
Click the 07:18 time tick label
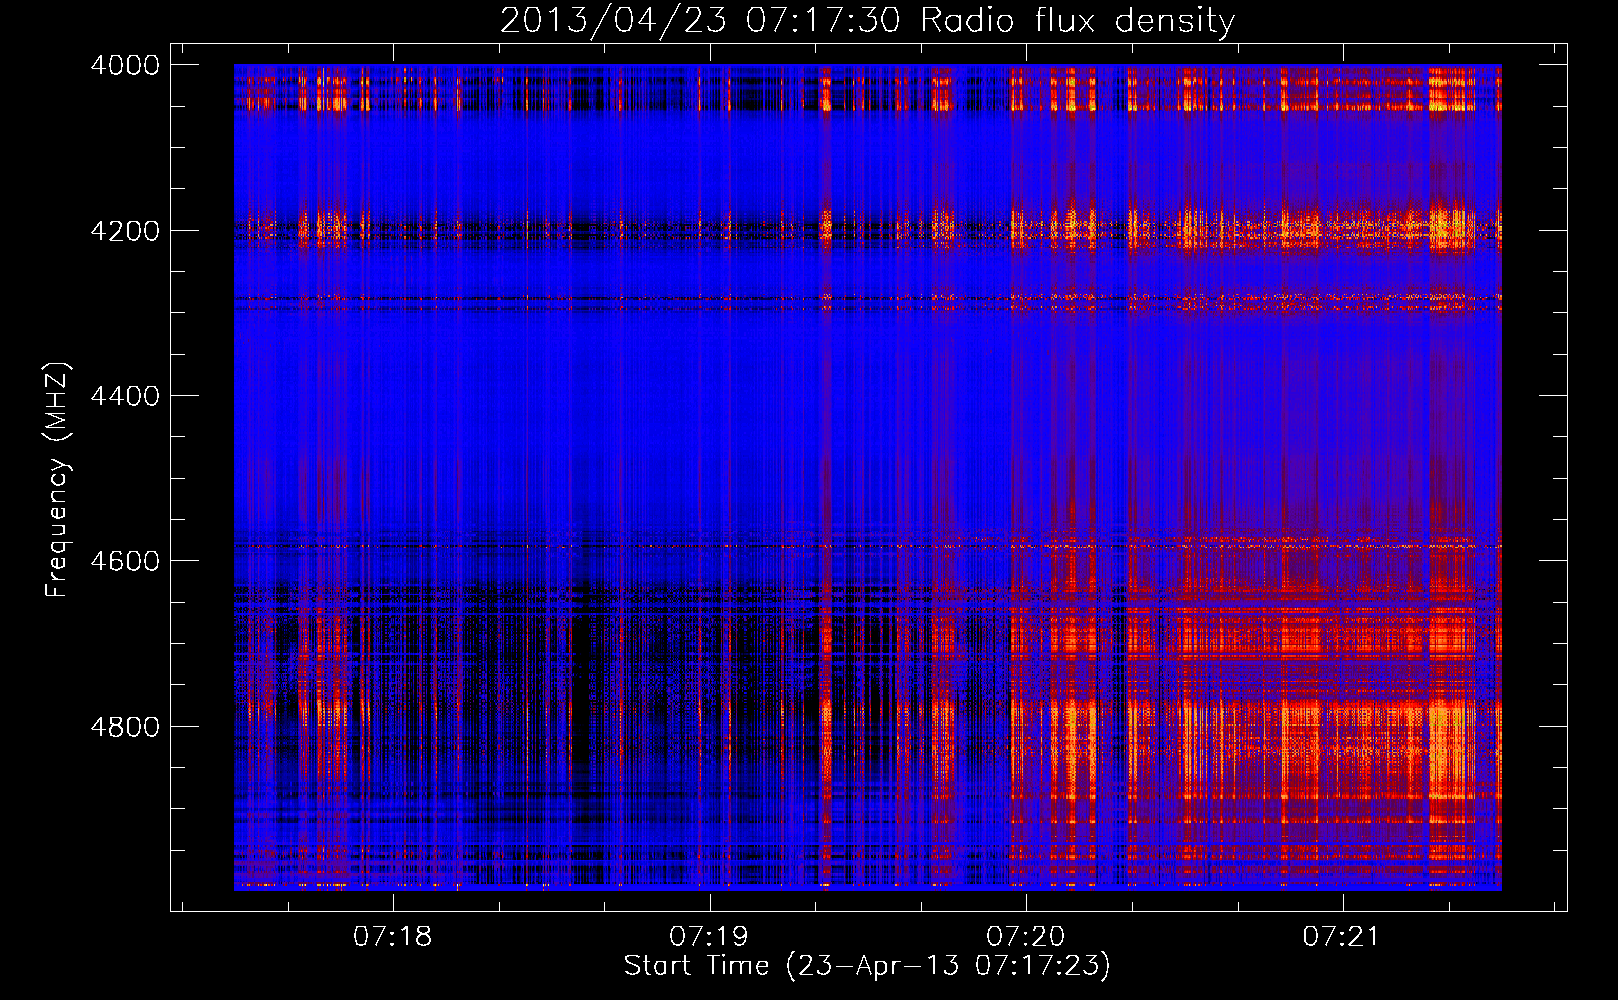(393, 936)
